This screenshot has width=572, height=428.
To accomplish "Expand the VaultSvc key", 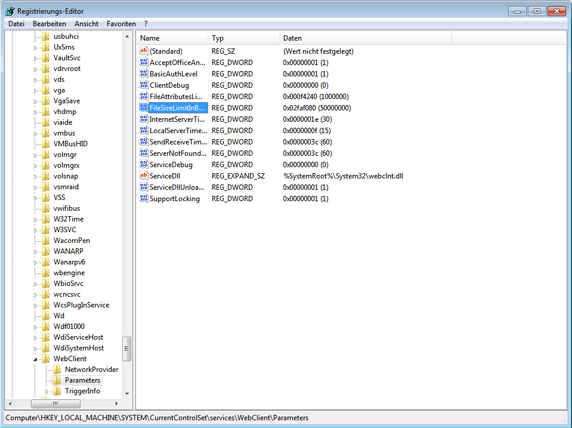I will click(x=35, y=58).
